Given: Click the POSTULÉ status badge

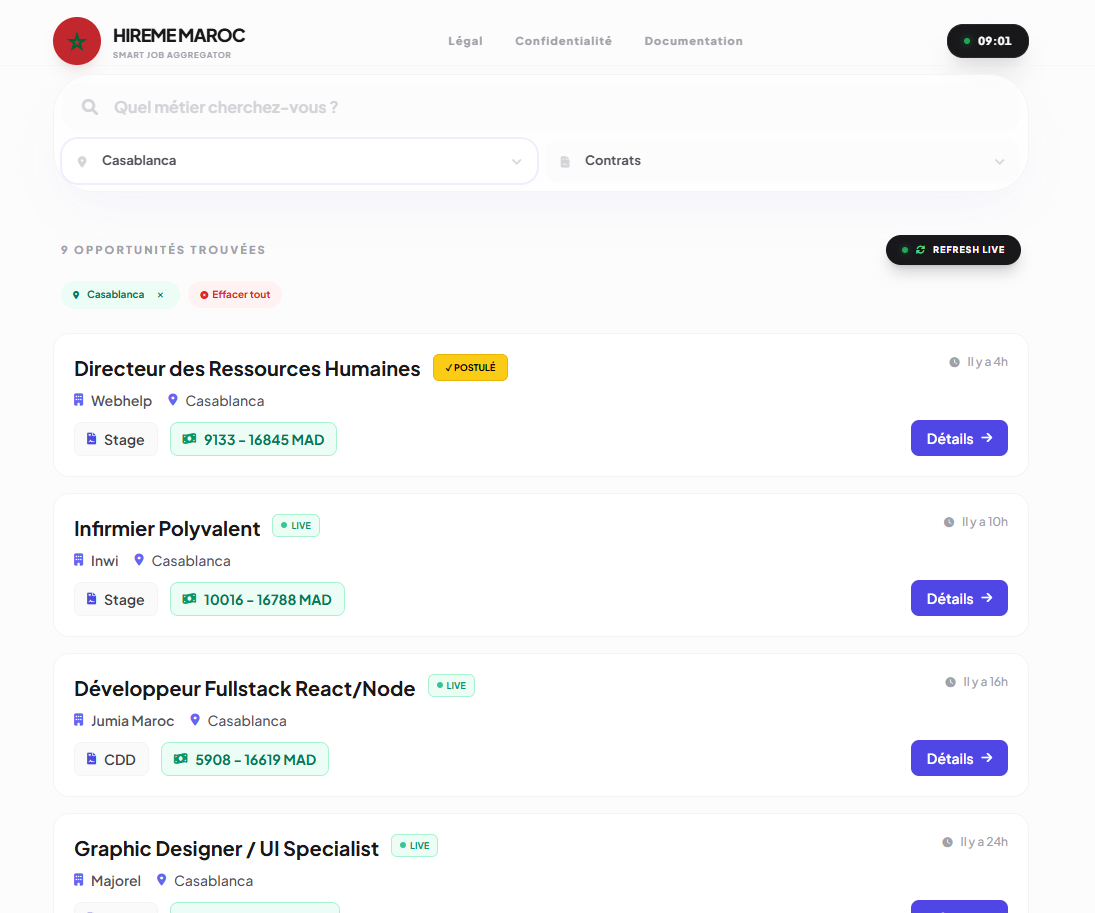Looking at the screenshot, I should [x=470, y=367].
